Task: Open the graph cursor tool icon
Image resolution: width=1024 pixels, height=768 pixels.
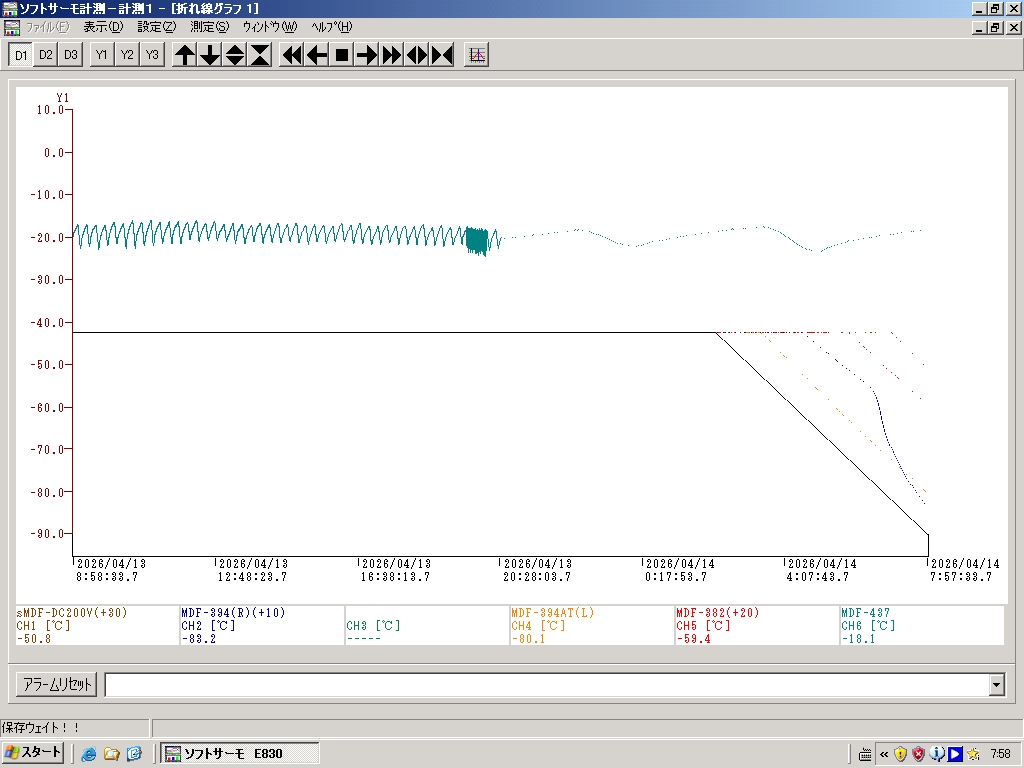Action: pyautogui.click(x=477, y=55)
